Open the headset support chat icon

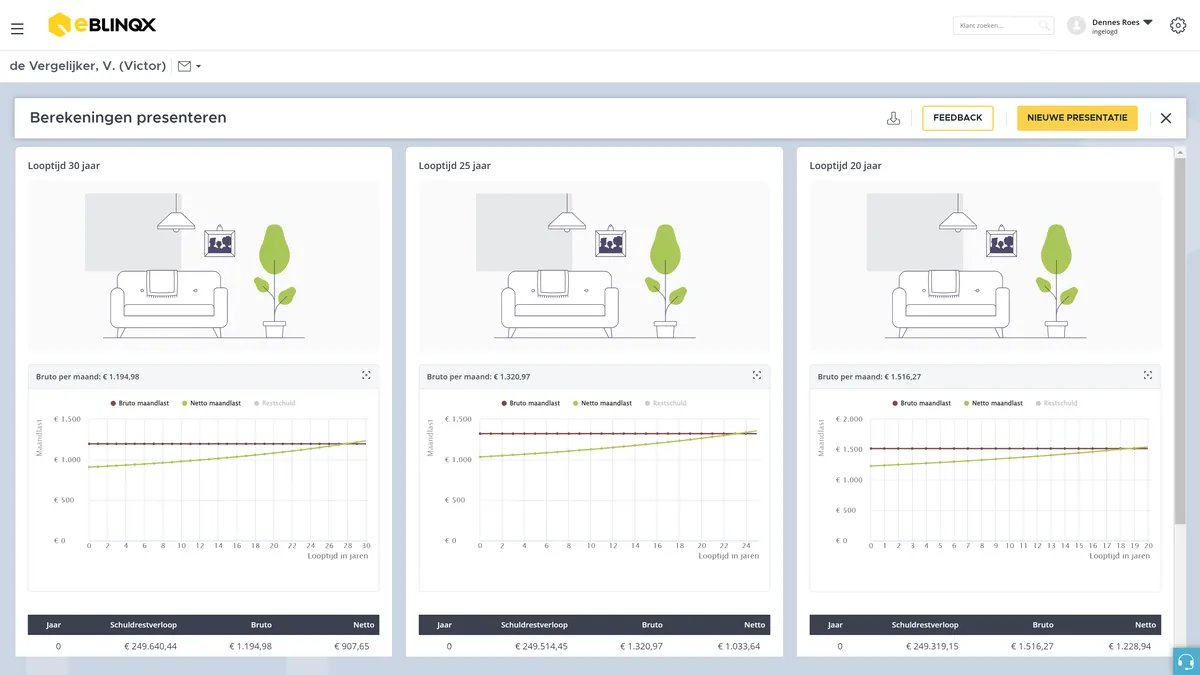(x=1185, y=661)
